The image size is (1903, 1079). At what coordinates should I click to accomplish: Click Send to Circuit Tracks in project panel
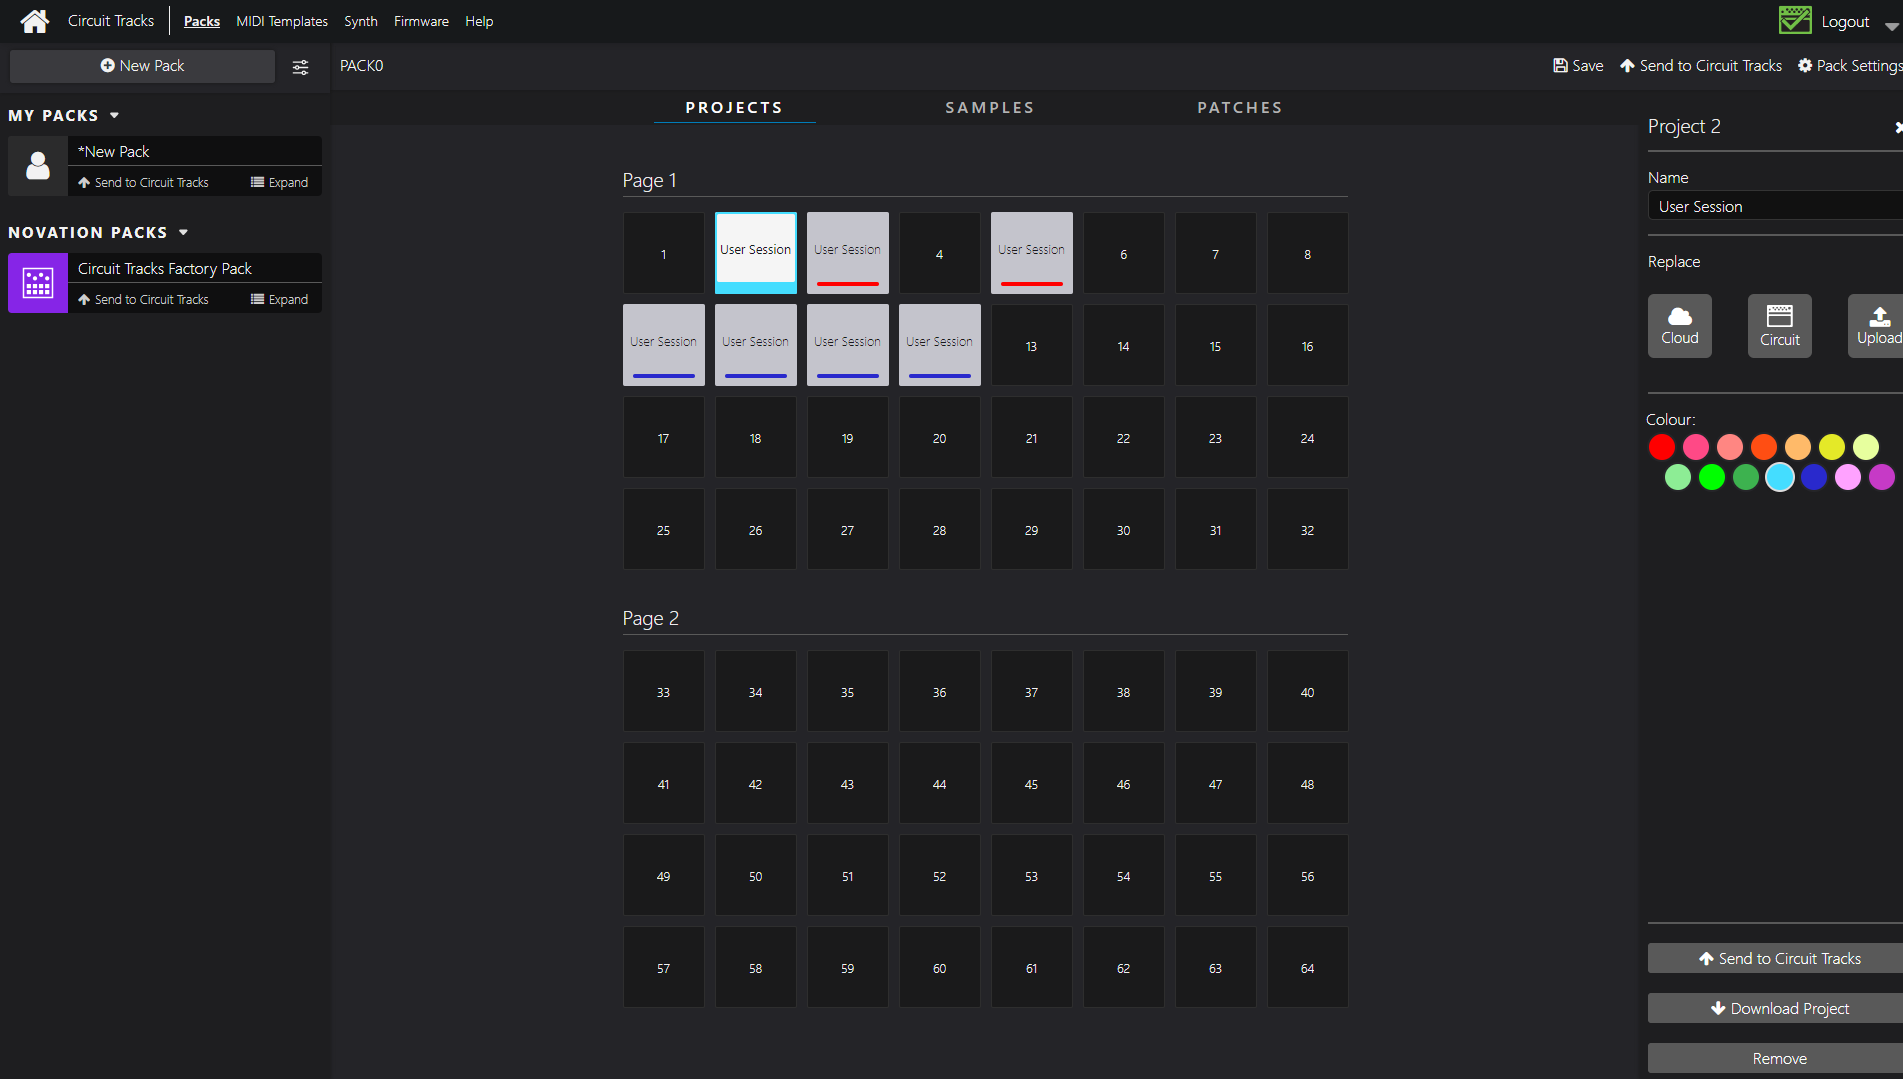[1776, 958]
